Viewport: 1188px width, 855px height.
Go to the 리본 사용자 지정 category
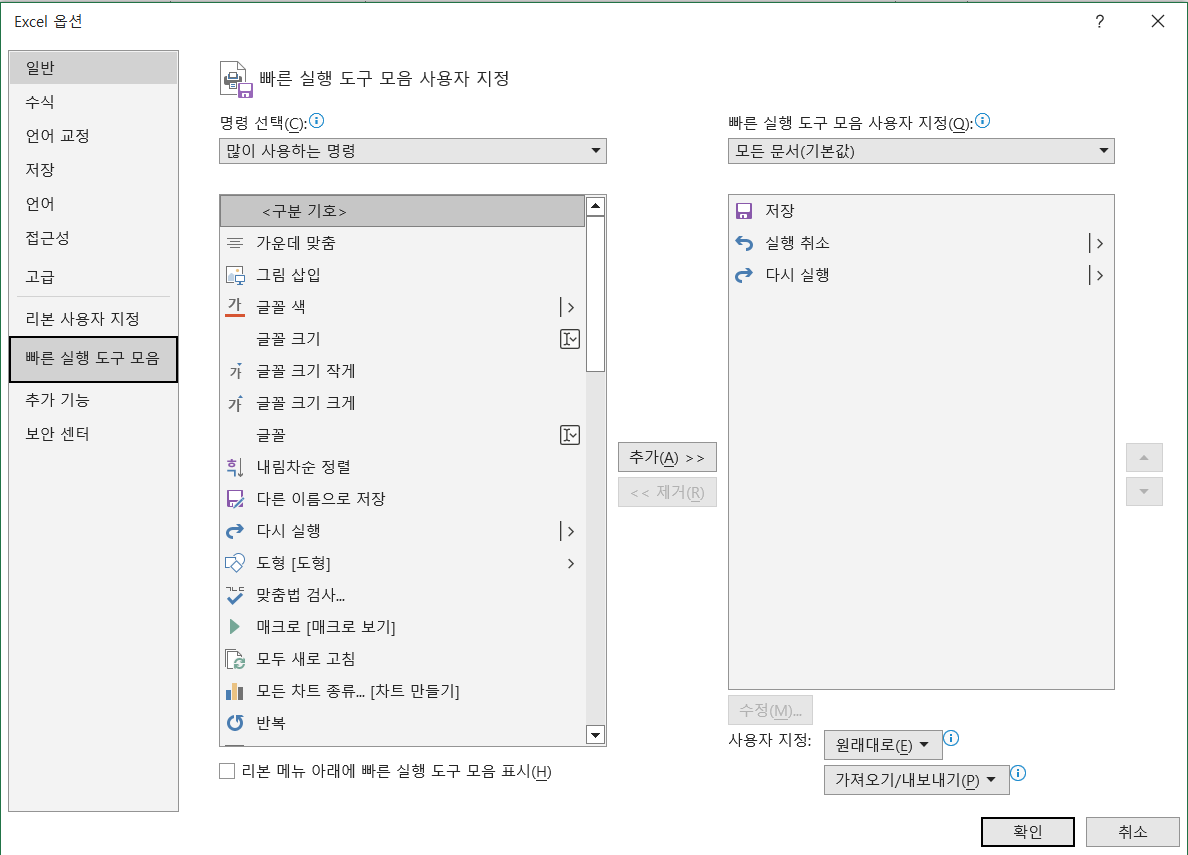click(x=94, y=319)
